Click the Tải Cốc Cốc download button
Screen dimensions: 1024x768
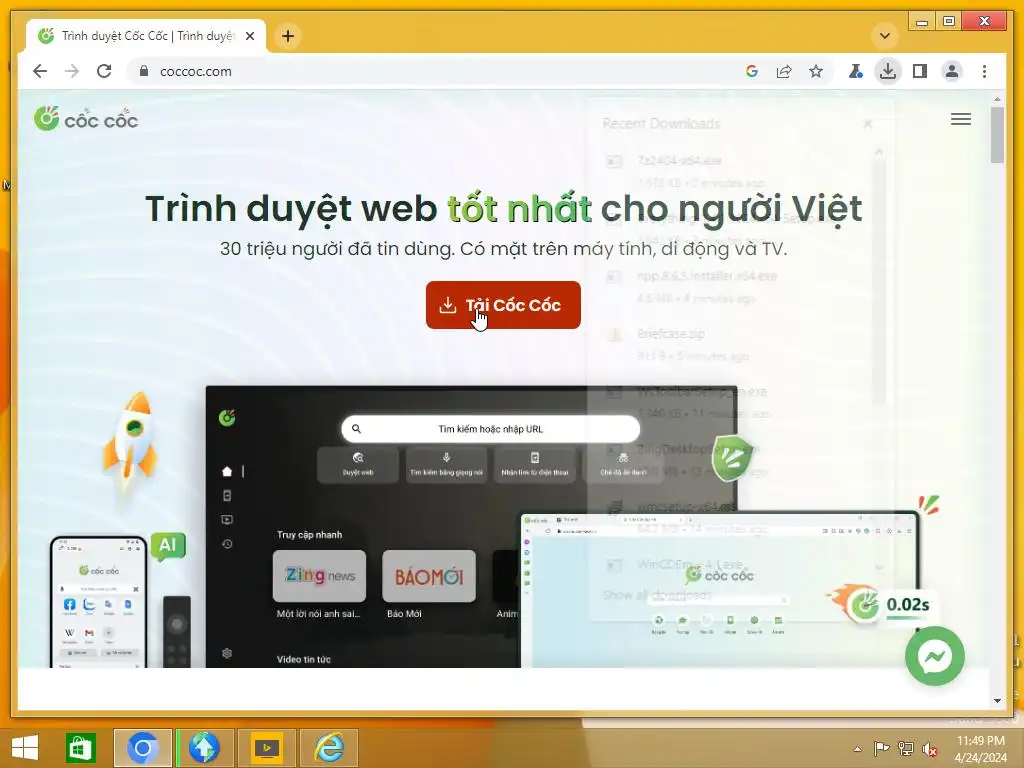tap(503, 305)
